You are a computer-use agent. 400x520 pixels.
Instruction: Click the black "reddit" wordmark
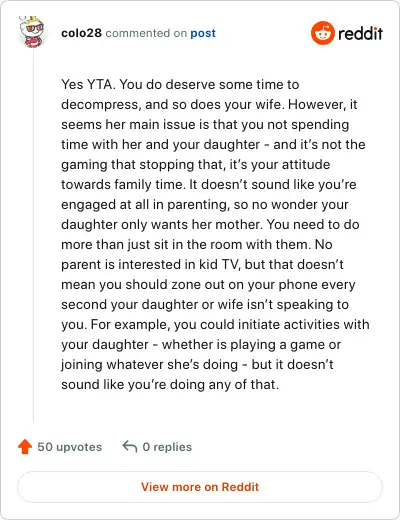point(360,34)
